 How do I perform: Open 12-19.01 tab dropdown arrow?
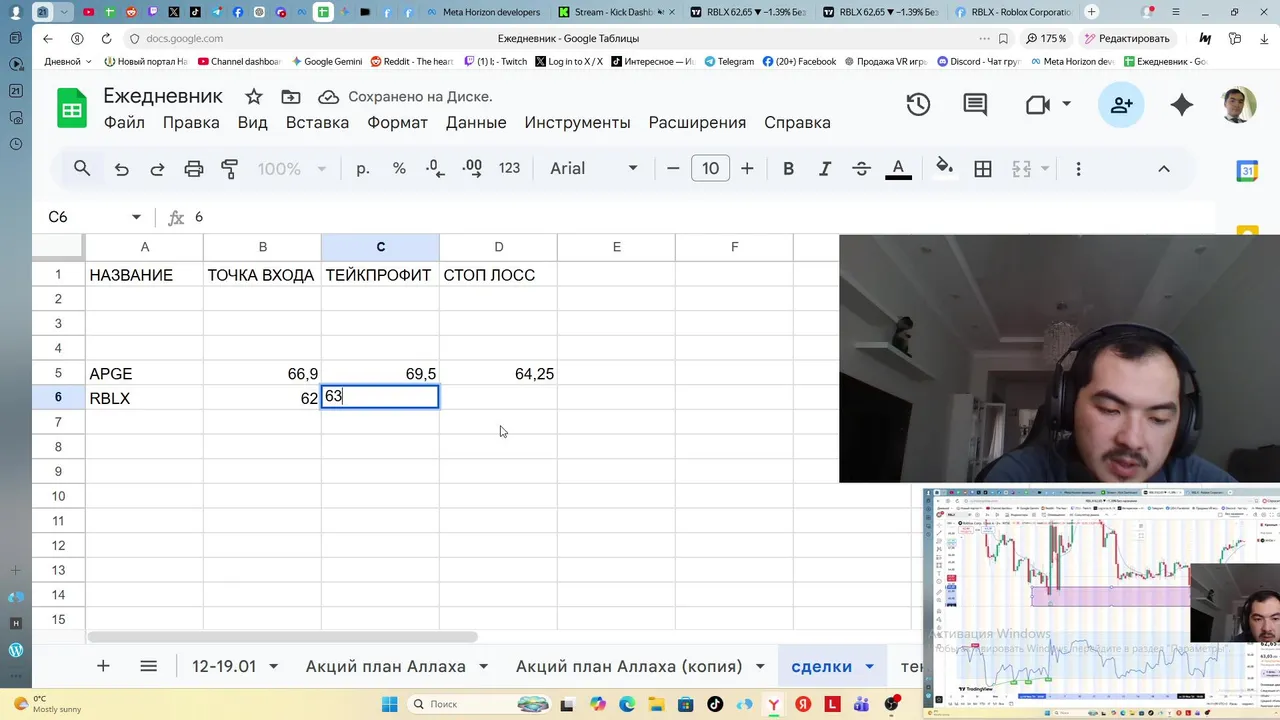pos(274,667)
